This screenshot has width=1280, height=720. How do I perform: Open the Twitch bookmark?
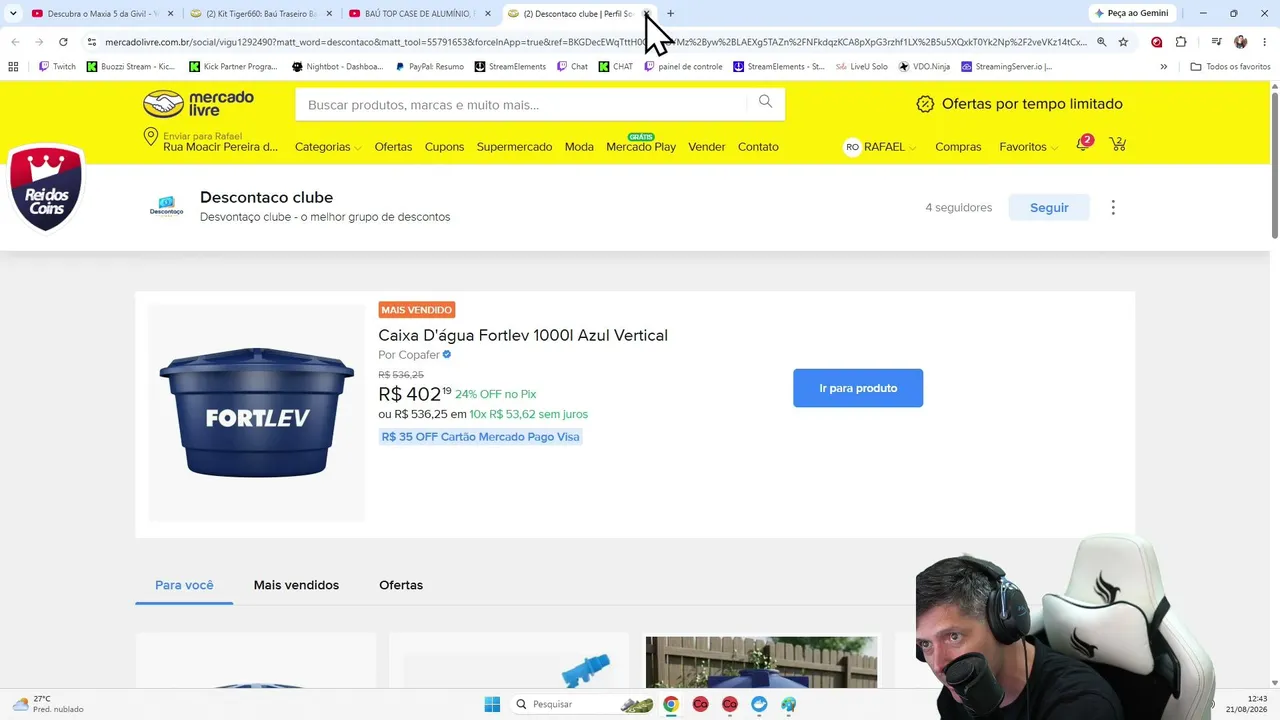coord(57,67)
